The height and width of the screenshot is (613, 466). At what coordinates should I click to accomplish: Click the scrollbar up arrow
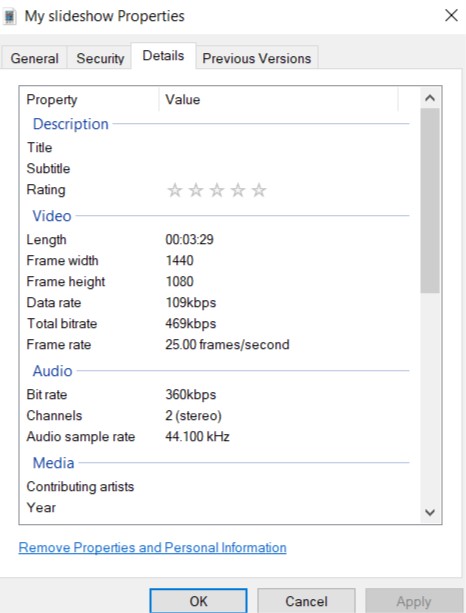point(430,98)
